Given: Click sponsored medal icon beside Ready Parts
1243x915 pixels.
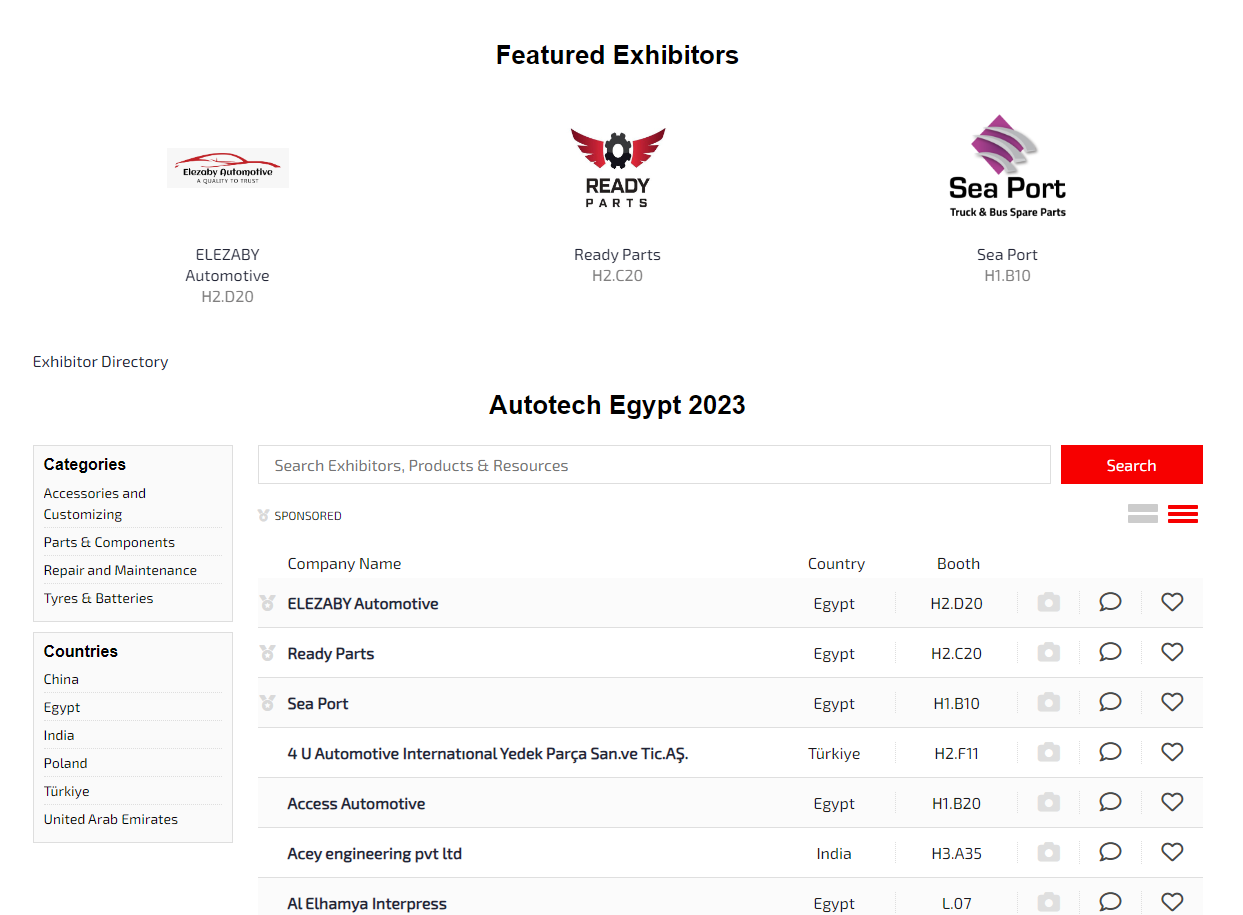Looking at the screenshot, I should 267,653.
